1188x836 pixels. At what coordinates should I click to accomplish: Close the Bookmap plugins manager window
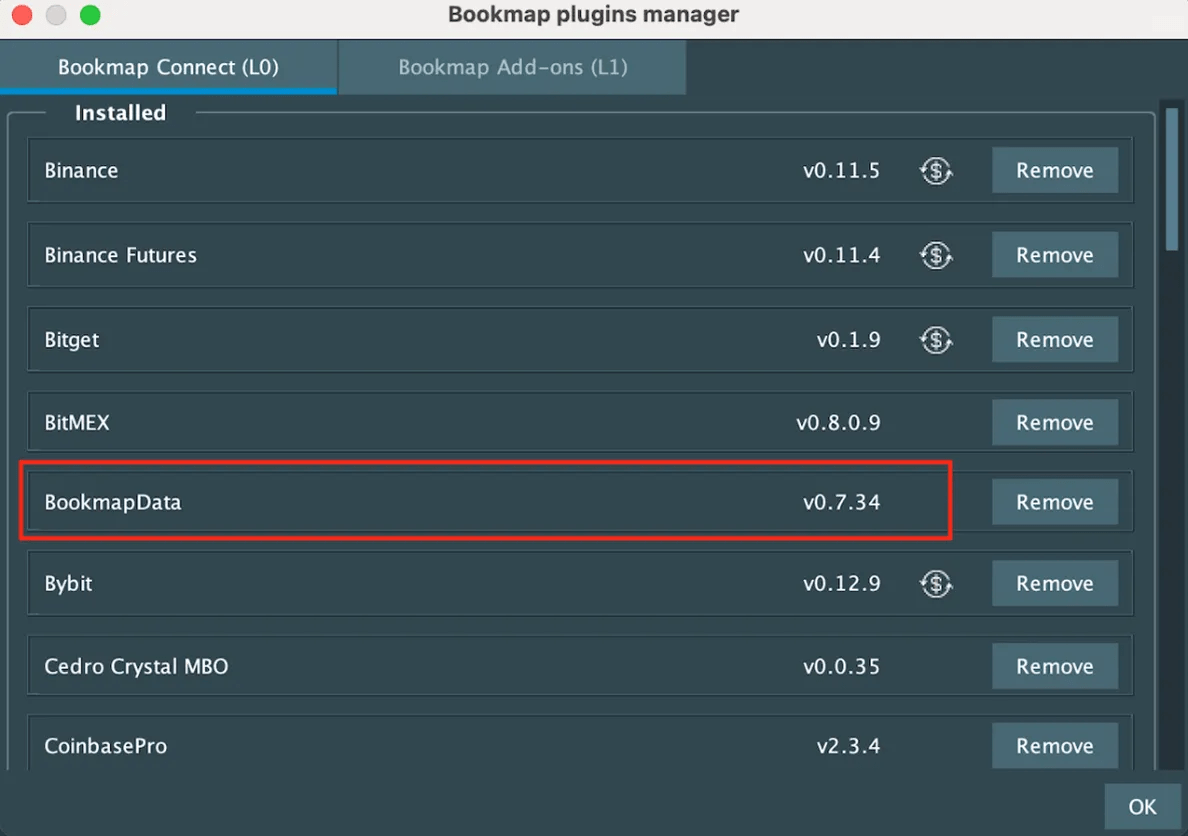point(22,15)
